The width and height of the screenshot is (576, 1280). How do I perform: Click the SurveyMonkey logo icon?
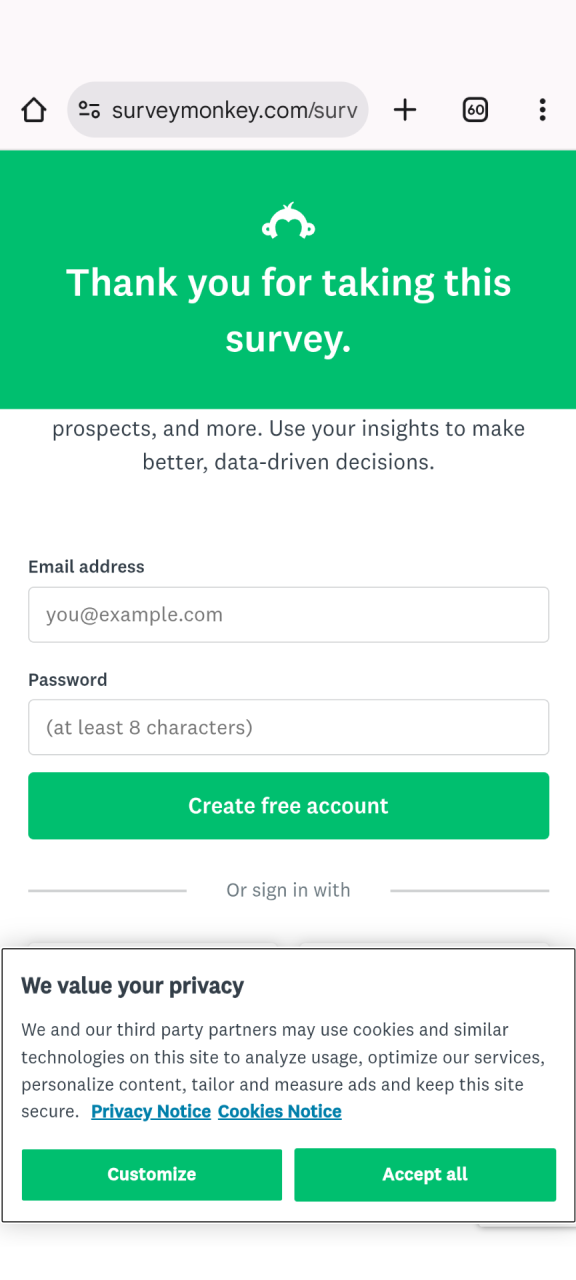pos(288,222)
